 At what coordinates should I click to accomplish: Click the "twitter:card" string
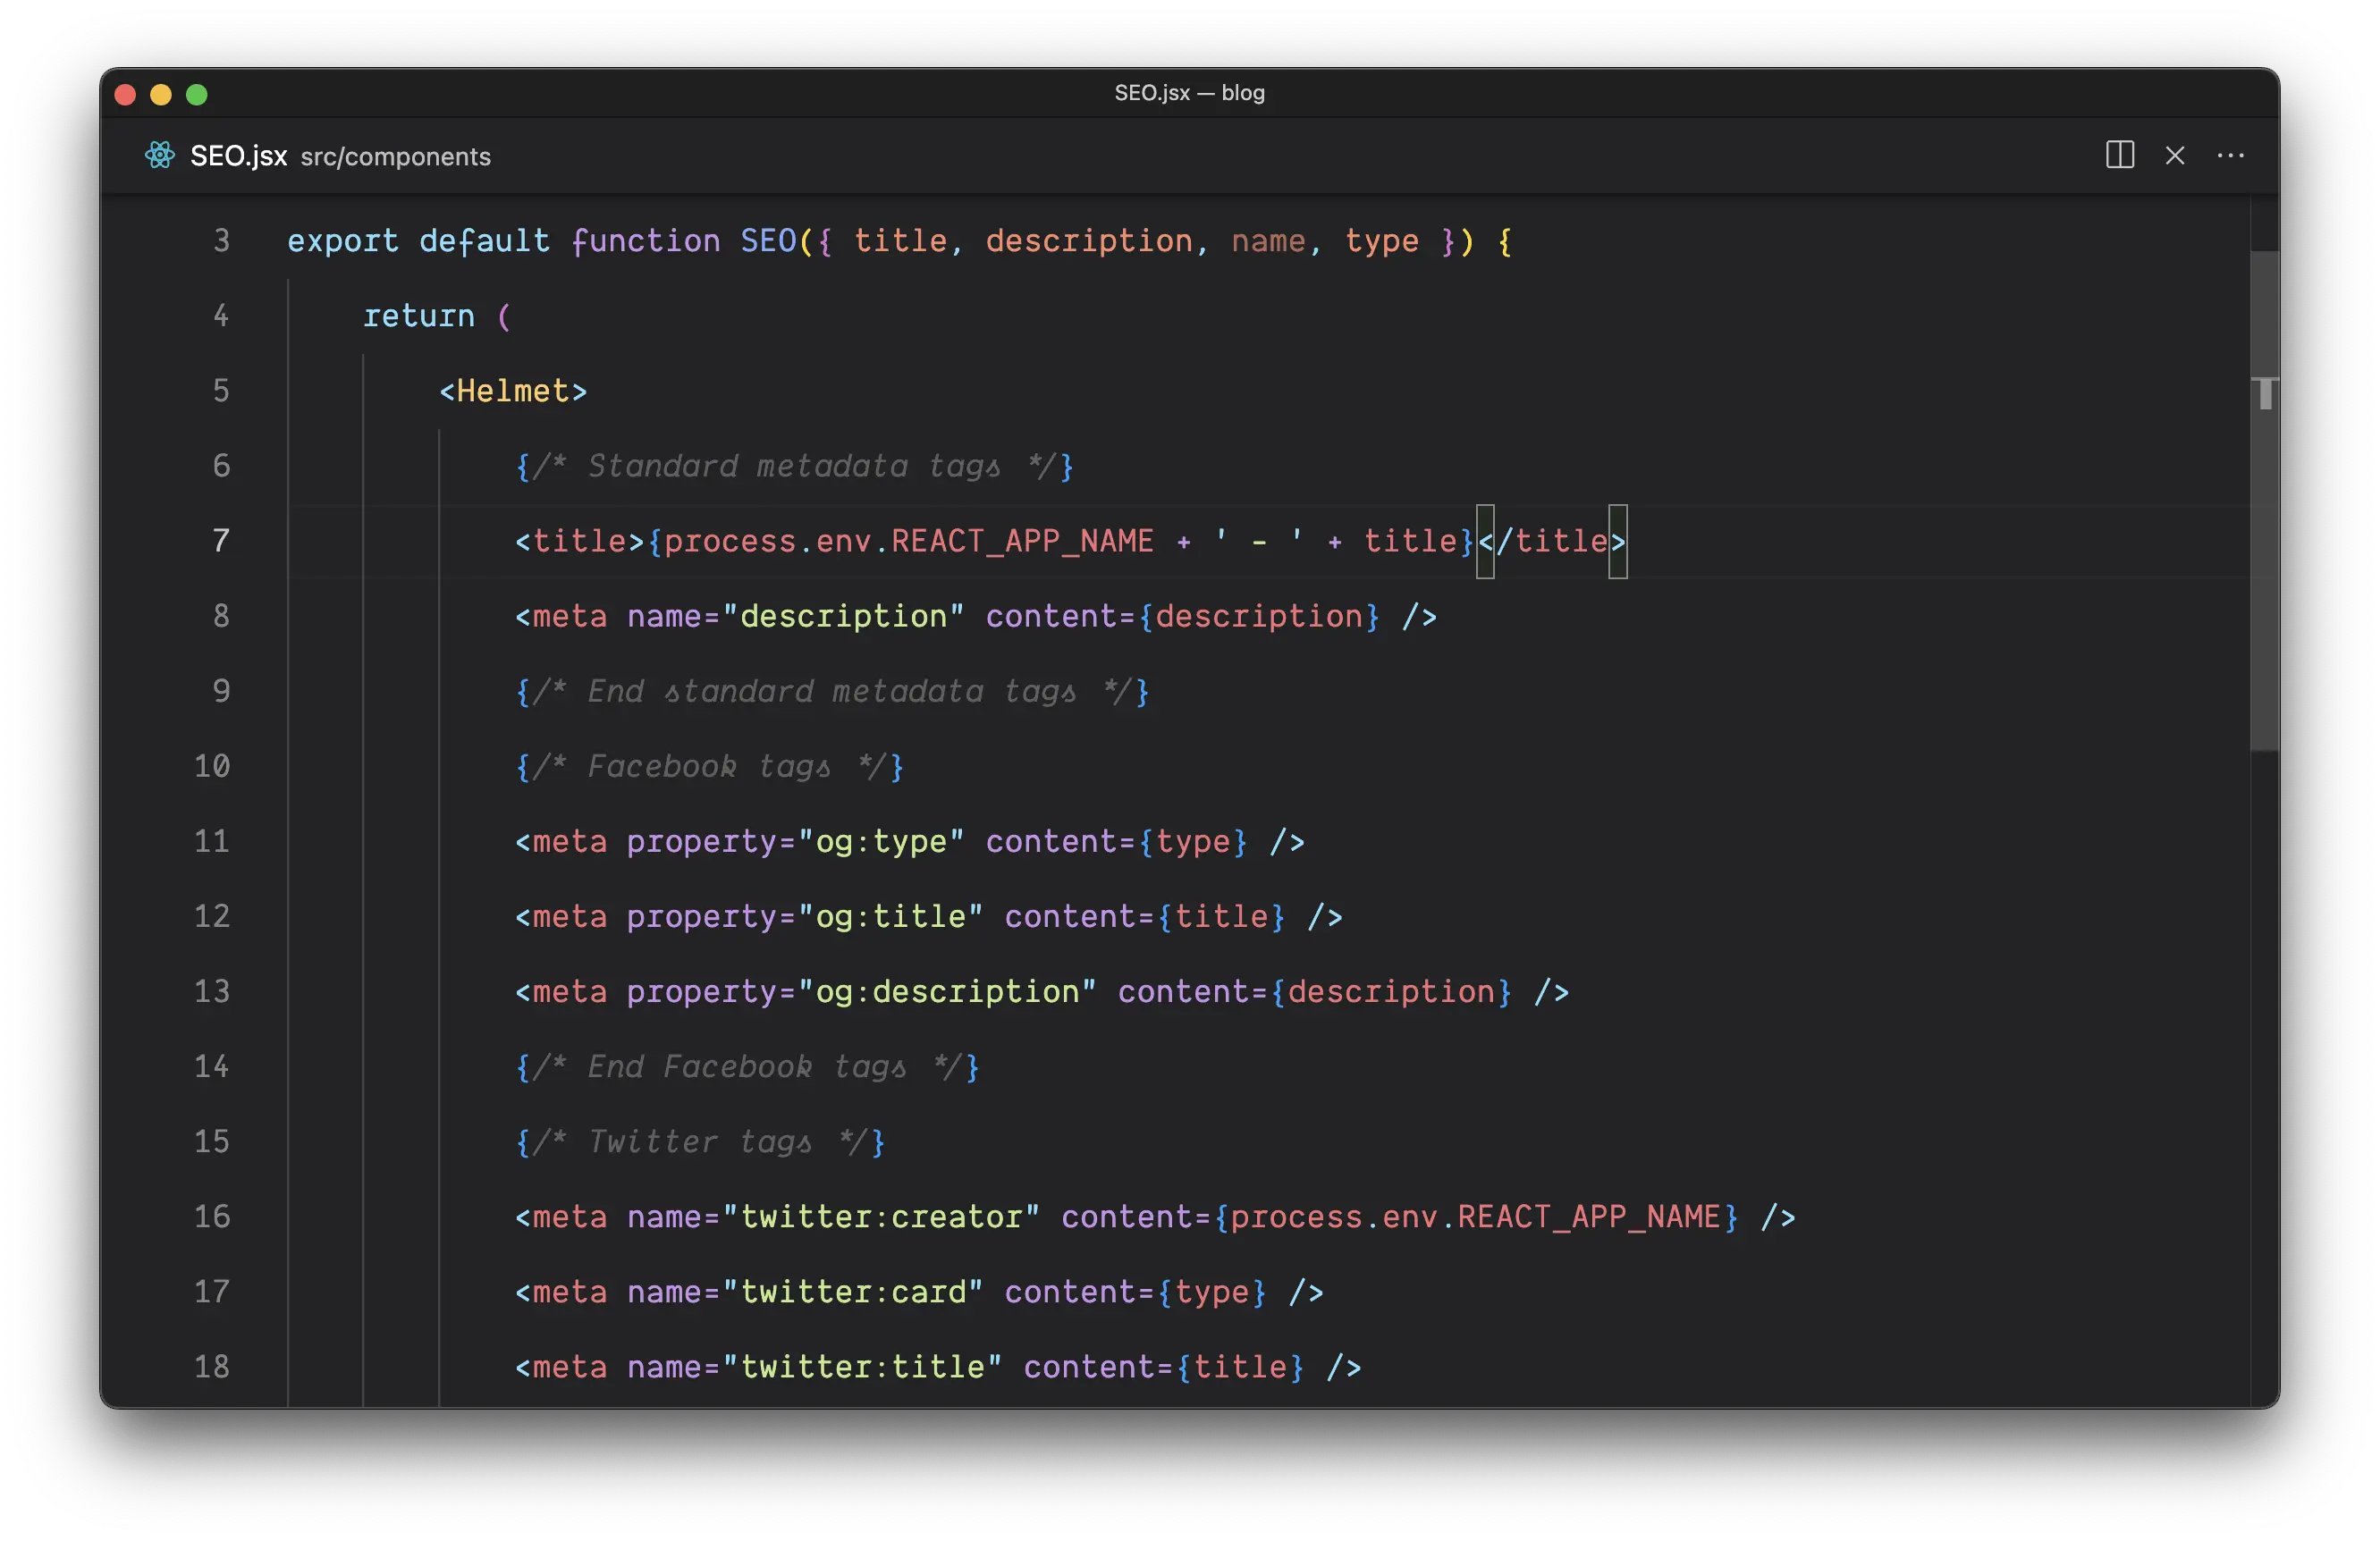[852, 1291]
